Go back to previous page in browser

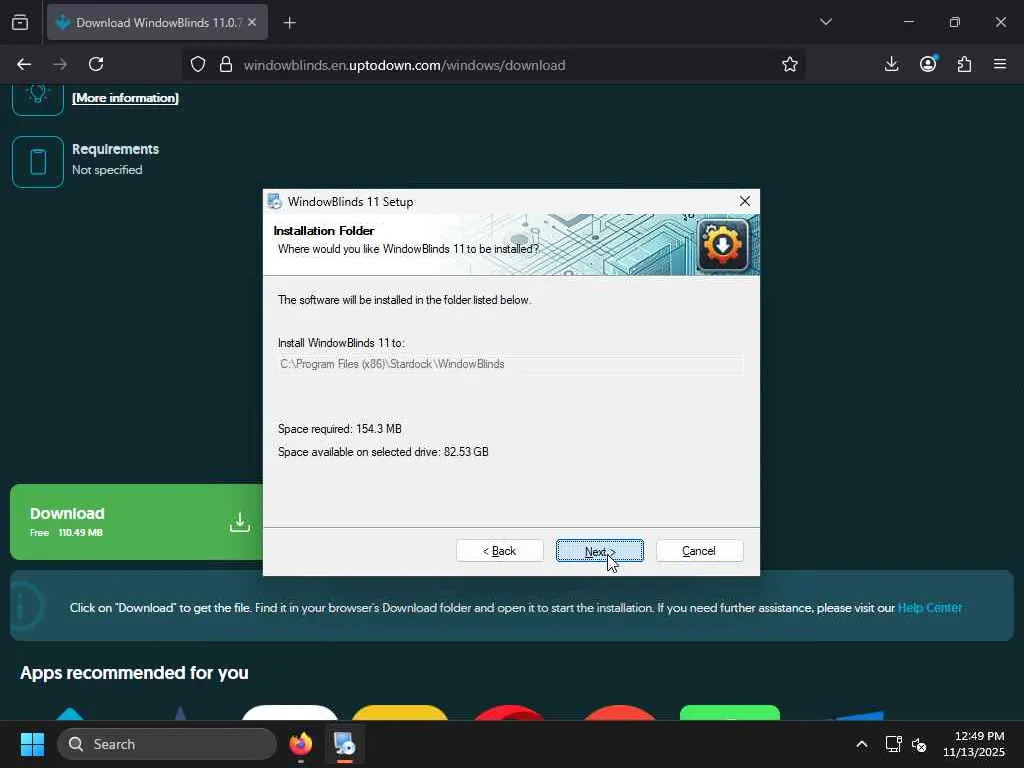tap(24, 65)
